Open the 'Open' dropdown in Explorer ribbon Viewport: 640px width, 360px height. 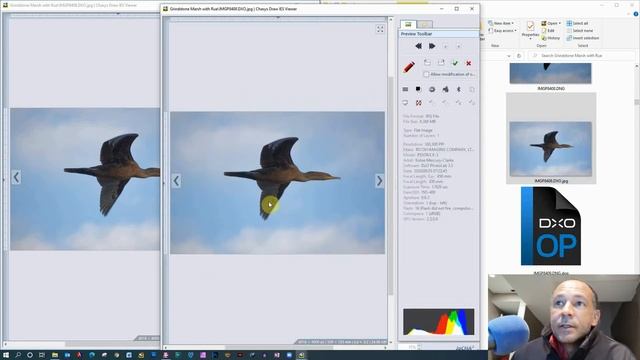551,23
